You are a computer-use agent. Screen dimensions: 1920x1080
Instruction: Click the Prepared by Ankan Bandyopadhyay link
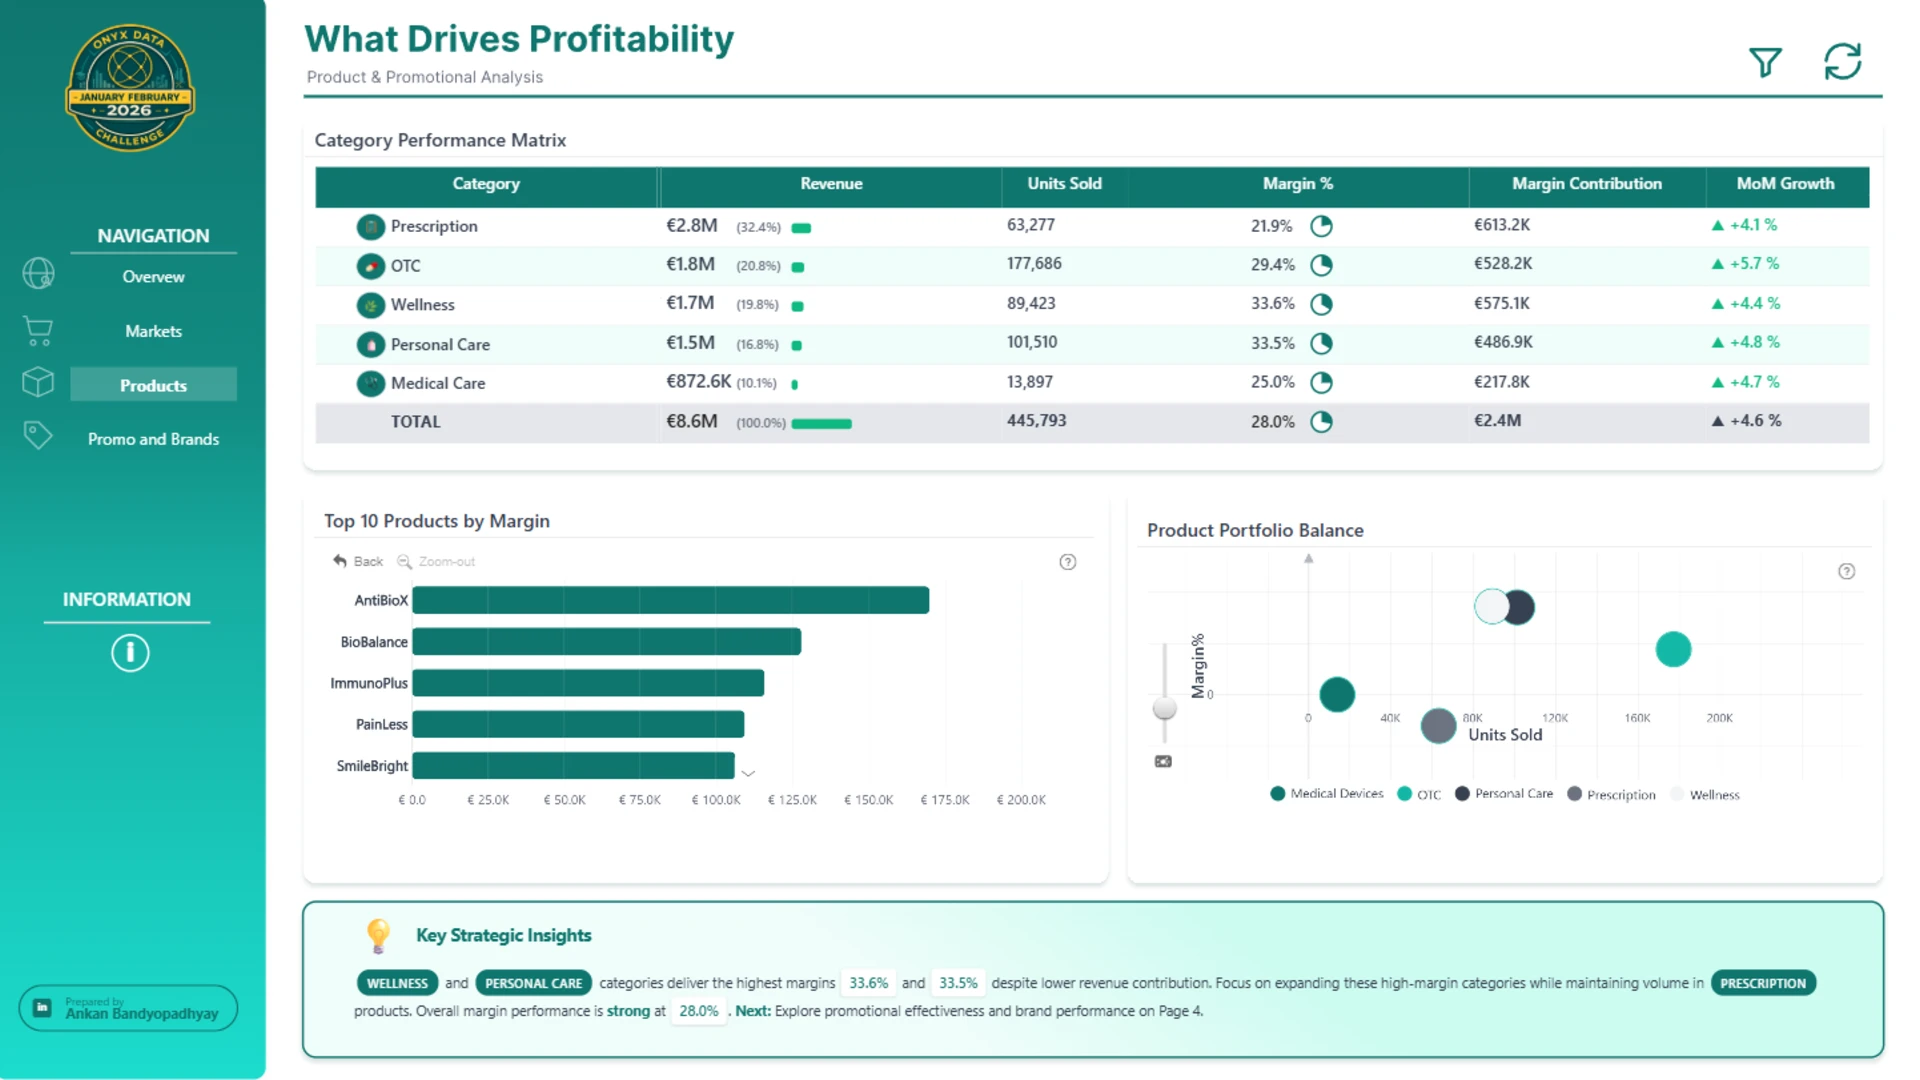128,1008
